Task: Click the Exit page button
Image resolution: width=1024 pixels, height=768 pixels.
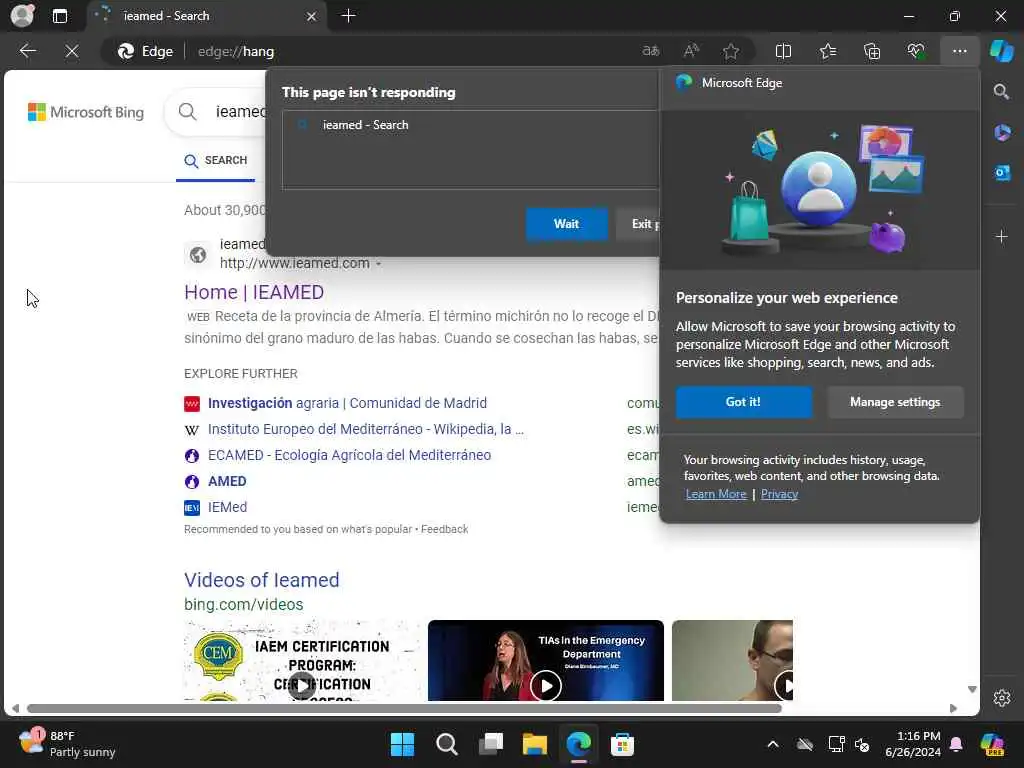Action: pyautogui.click(x=639, y=224)
